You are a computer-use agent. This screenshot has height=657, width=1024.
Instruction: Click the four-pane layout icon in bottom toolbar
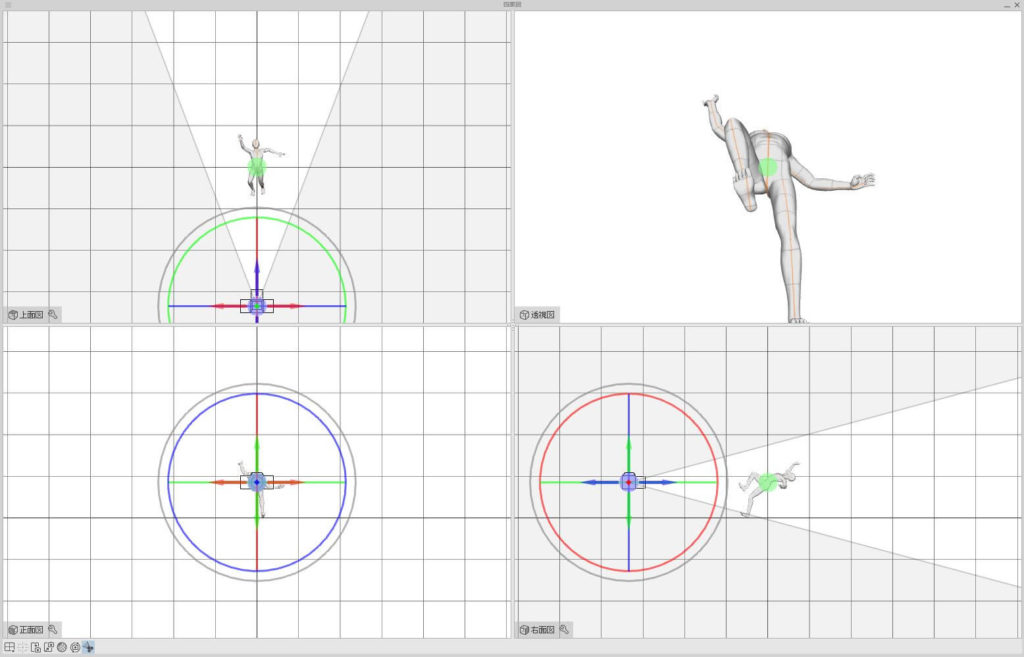pyautogui.click(x=9, y=648)
